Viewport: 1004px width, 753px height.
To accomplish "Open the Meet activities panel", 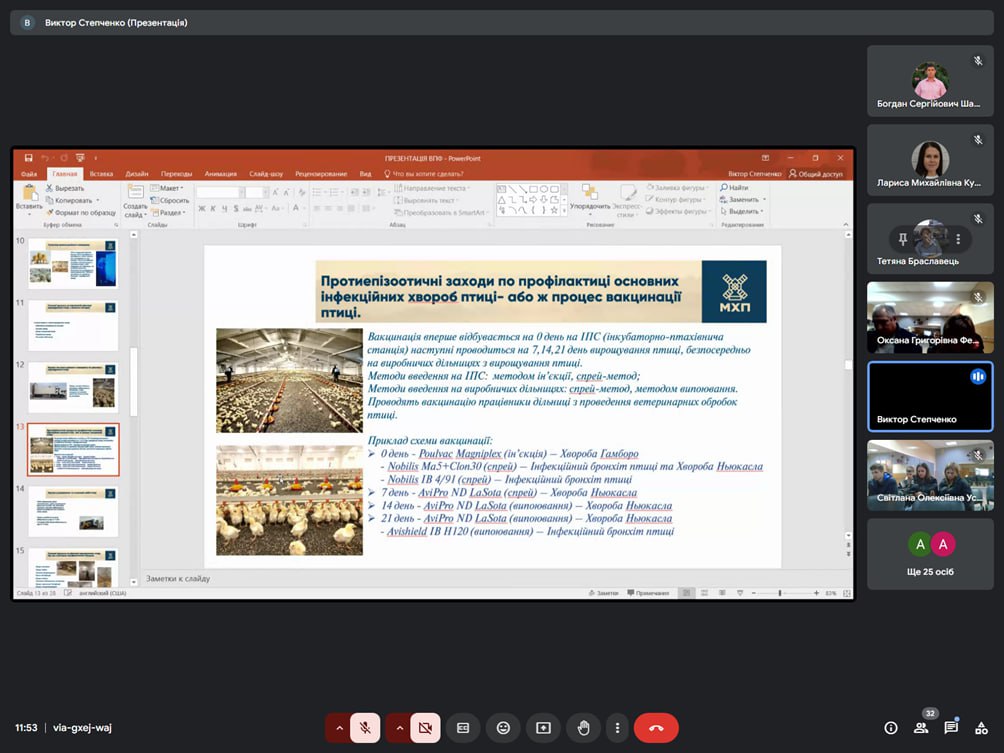I will click(981, 728).
